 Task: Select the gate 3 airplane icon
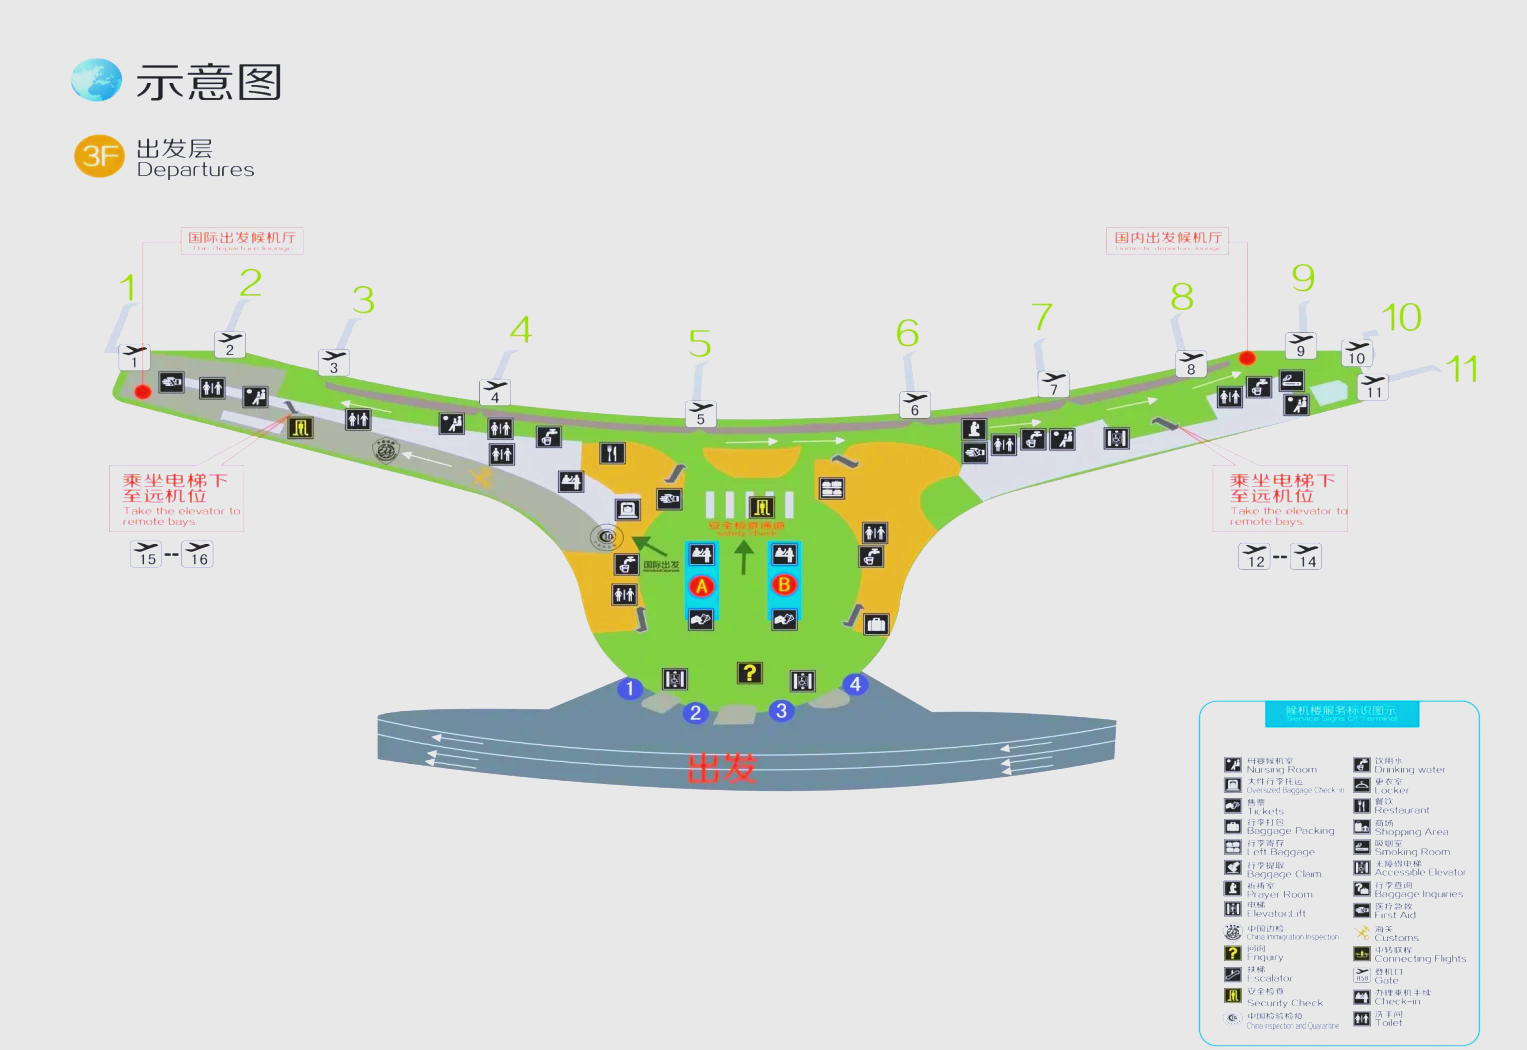click(334, 362)
